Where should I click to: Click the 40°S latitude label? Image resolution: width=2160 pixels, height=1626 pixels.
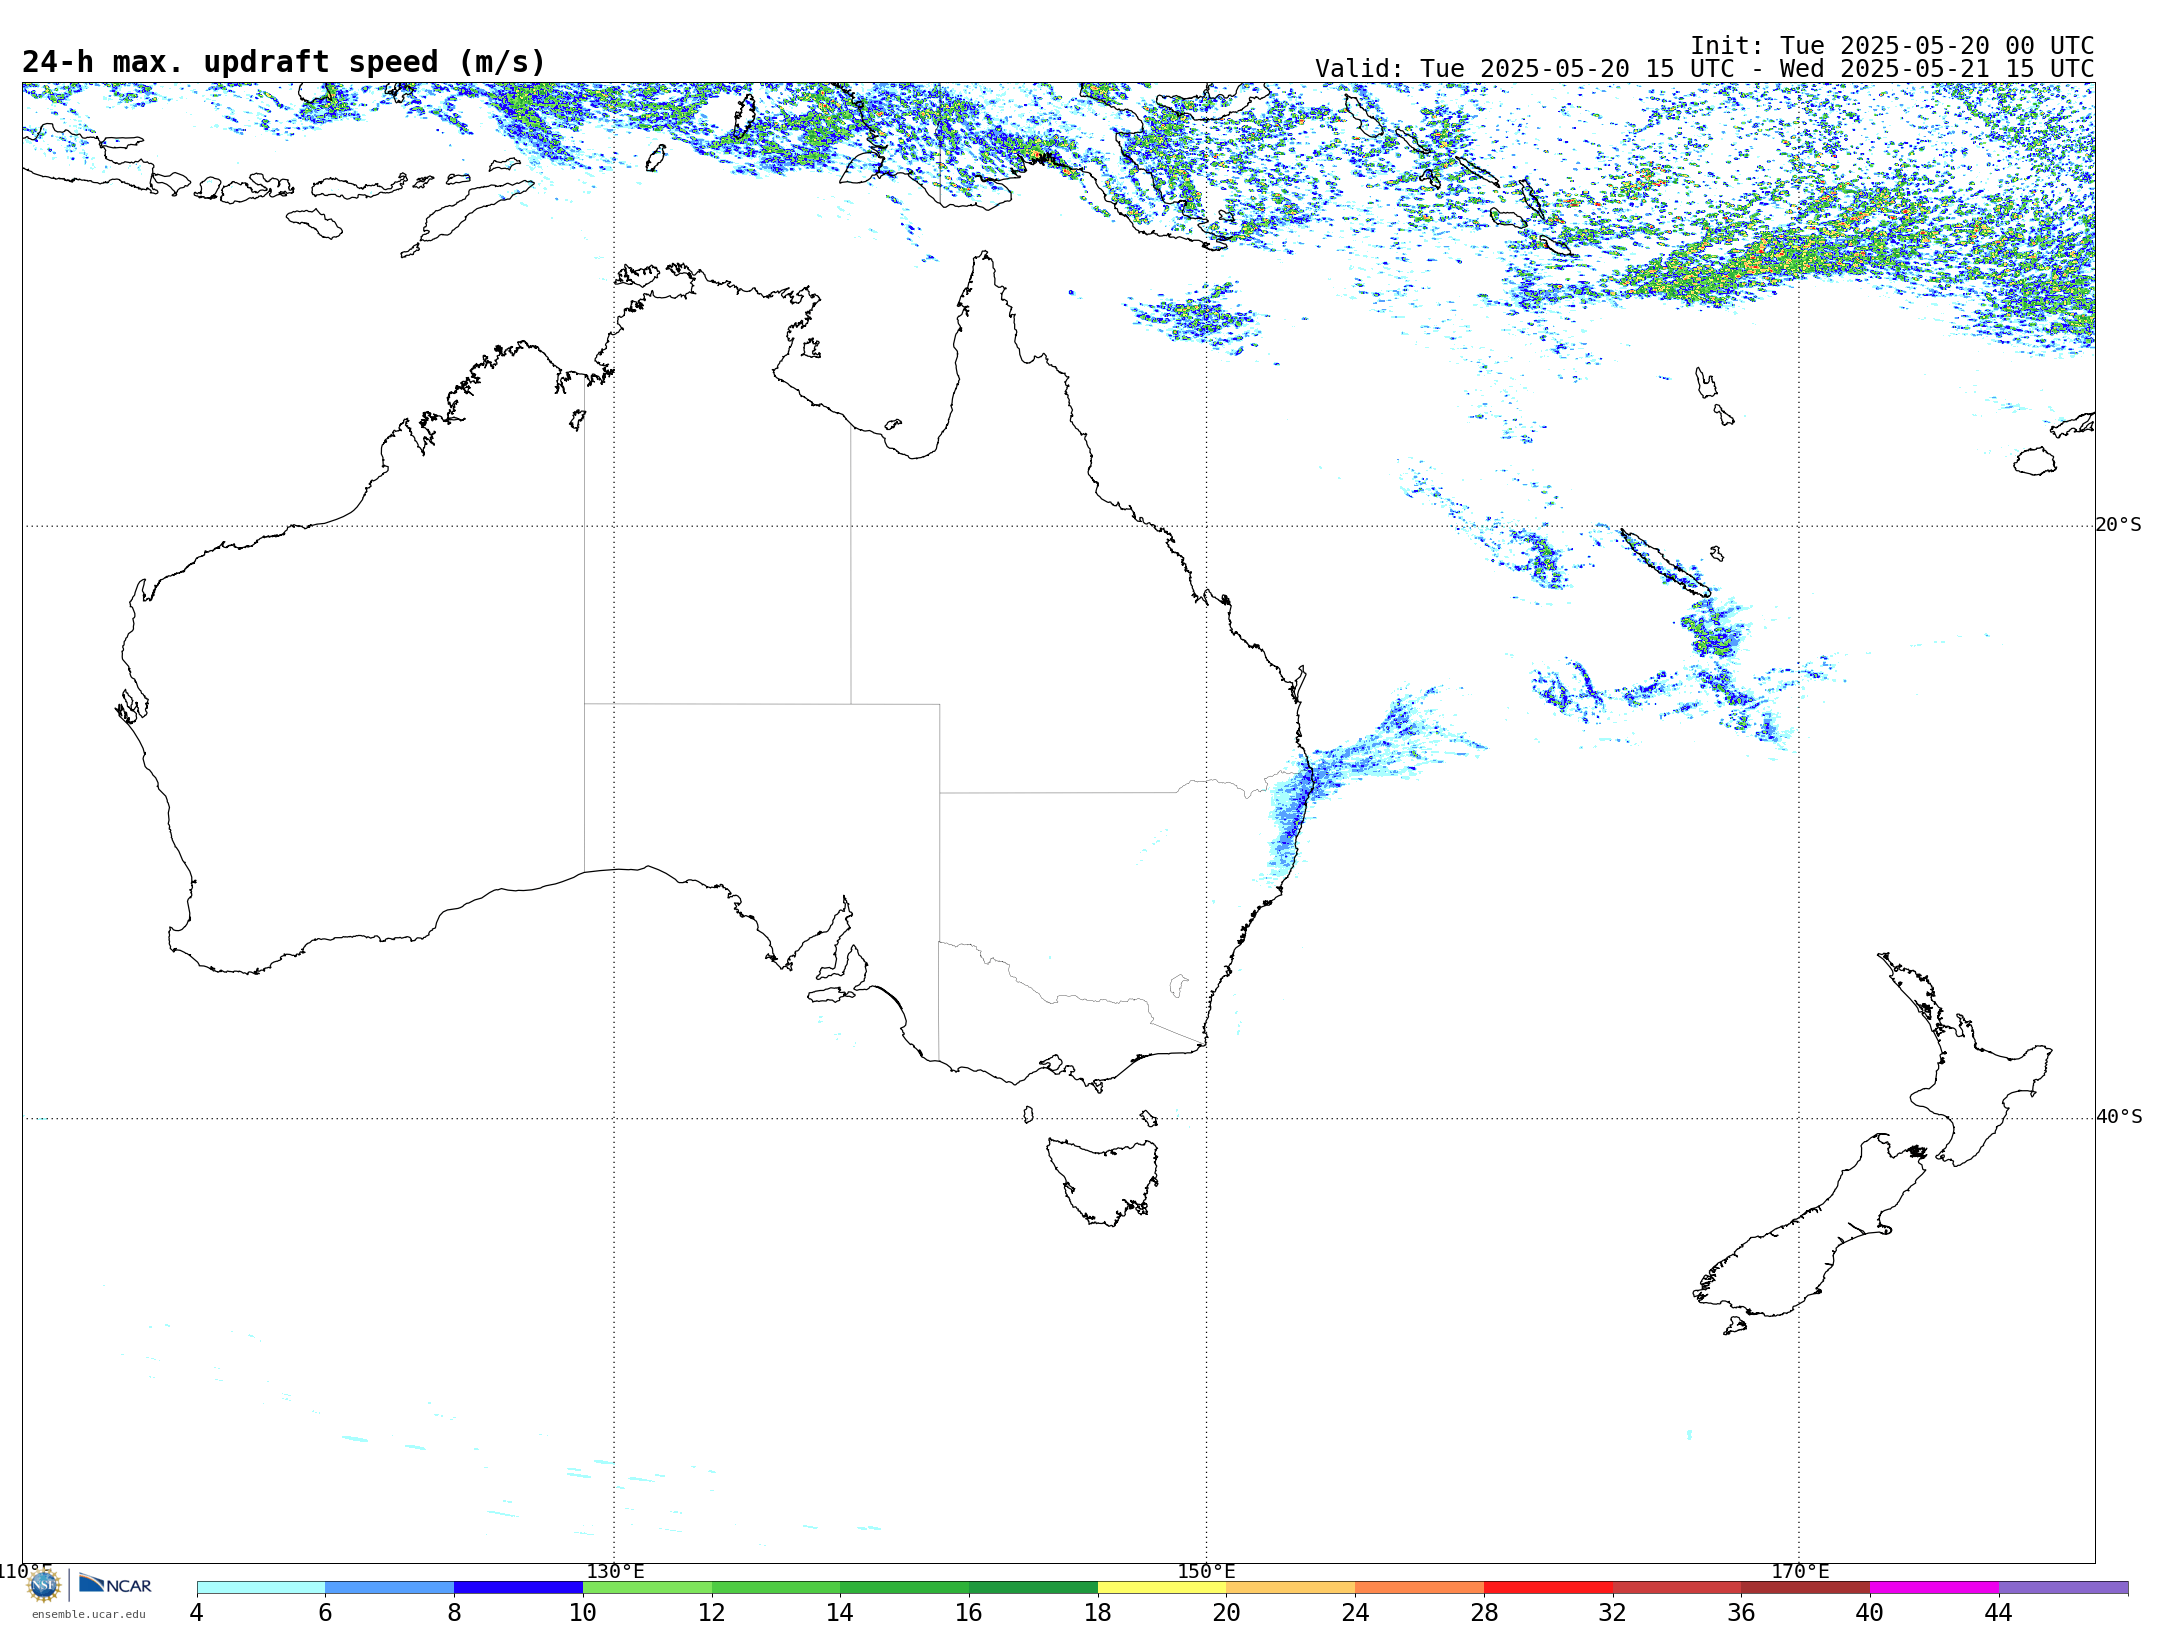click(x=2119, y=1117)
